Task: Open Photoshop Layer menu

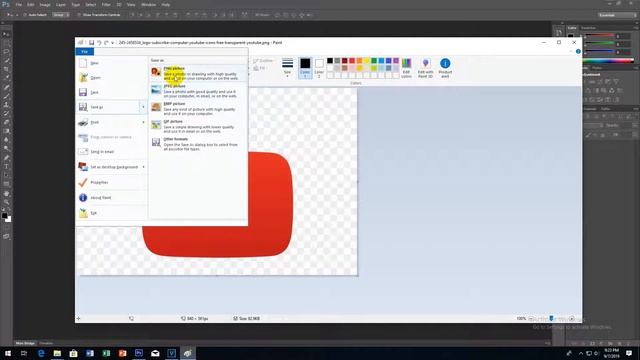Action: click(61, 4)
